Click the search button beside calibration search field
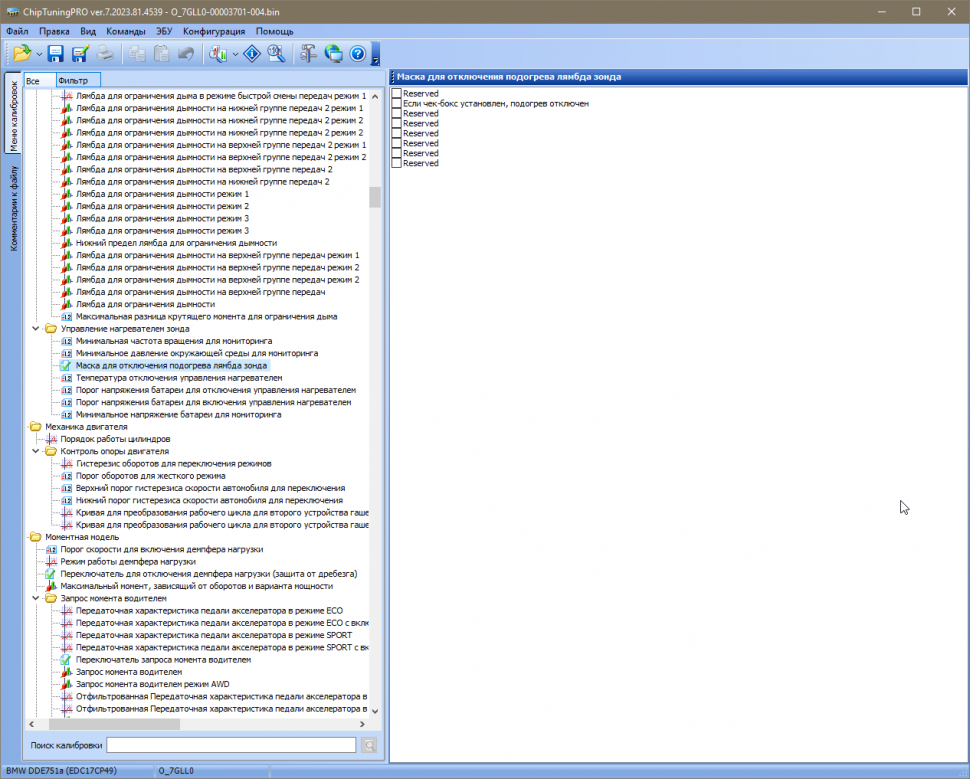970x779 pixels. pyautogui.click(x=369, y=745)
